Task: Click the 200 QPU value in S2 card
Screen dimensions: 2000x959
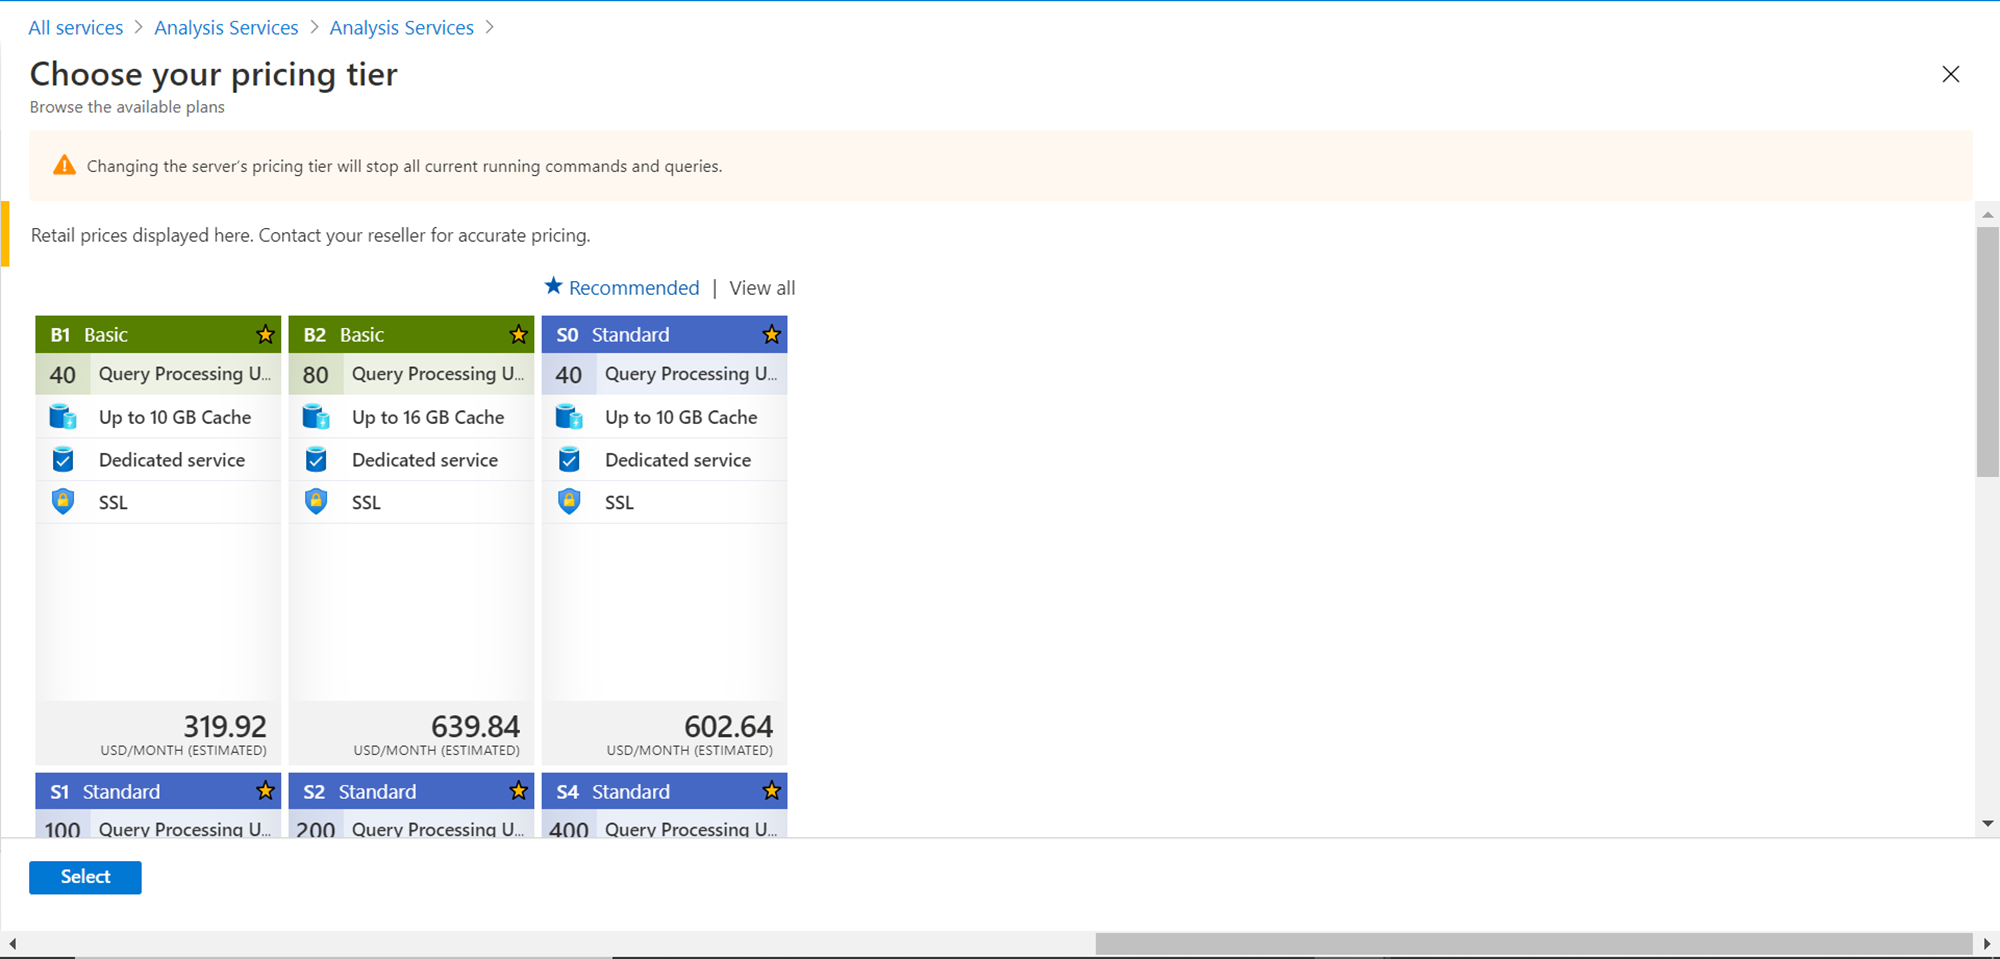Action: point(316,829)
